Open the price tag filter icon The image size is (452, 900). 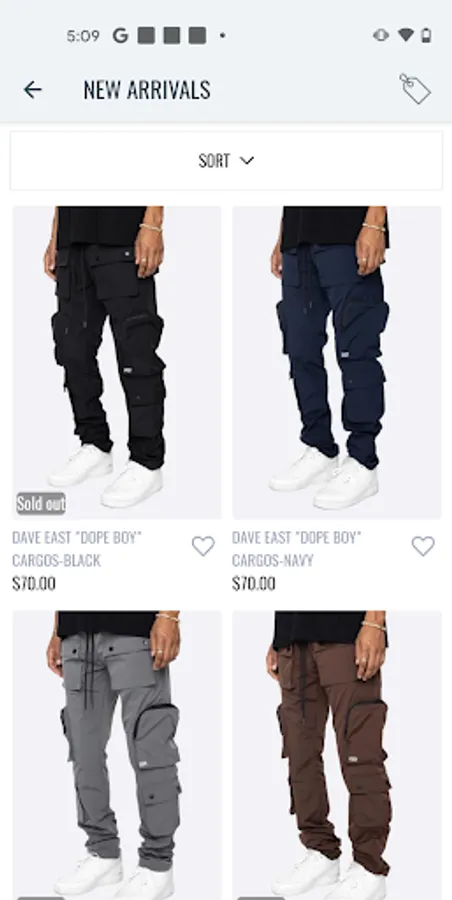coord(415,89)
